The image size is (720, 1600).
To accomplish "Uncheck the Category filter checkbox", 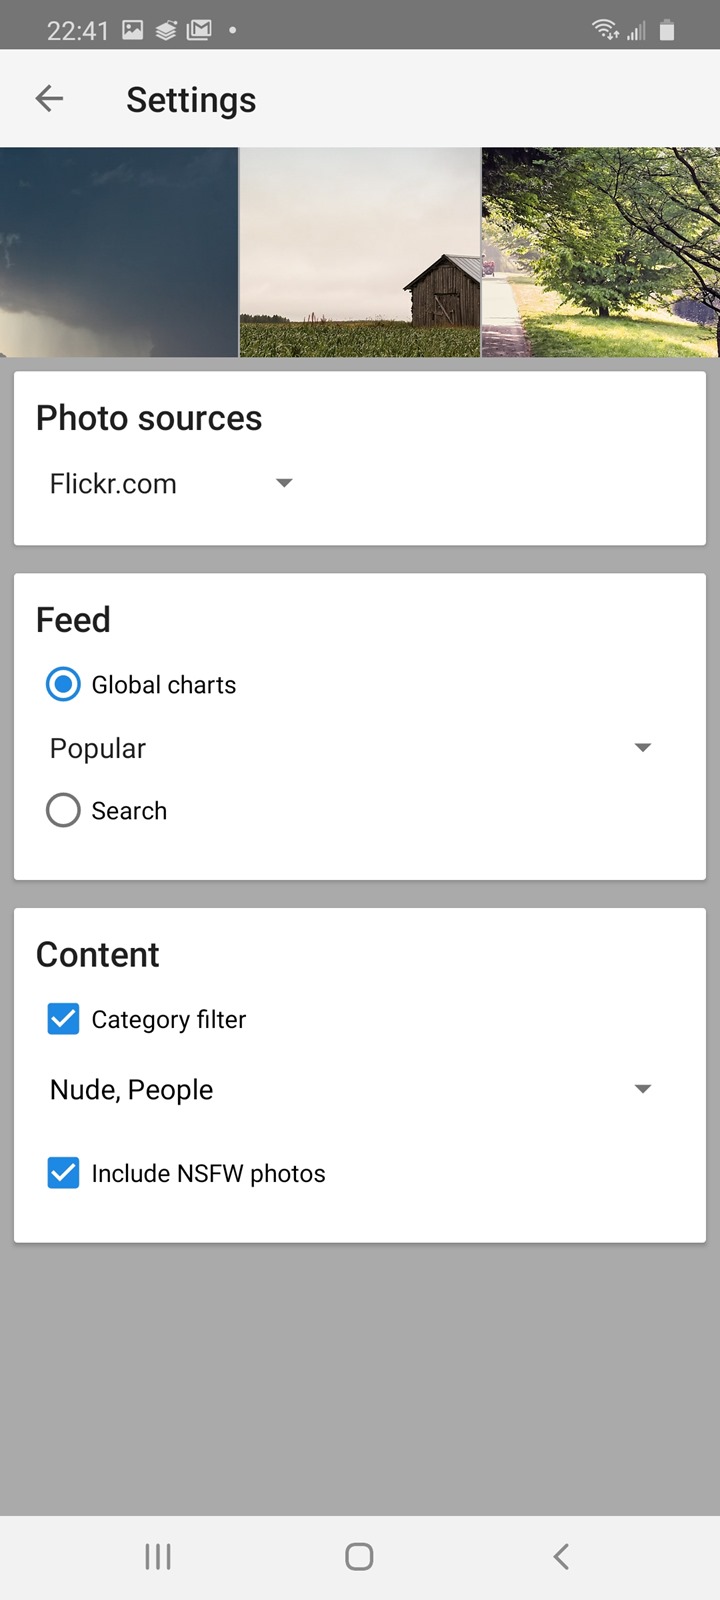I will pyautogui.click(x=63, y=1019).
